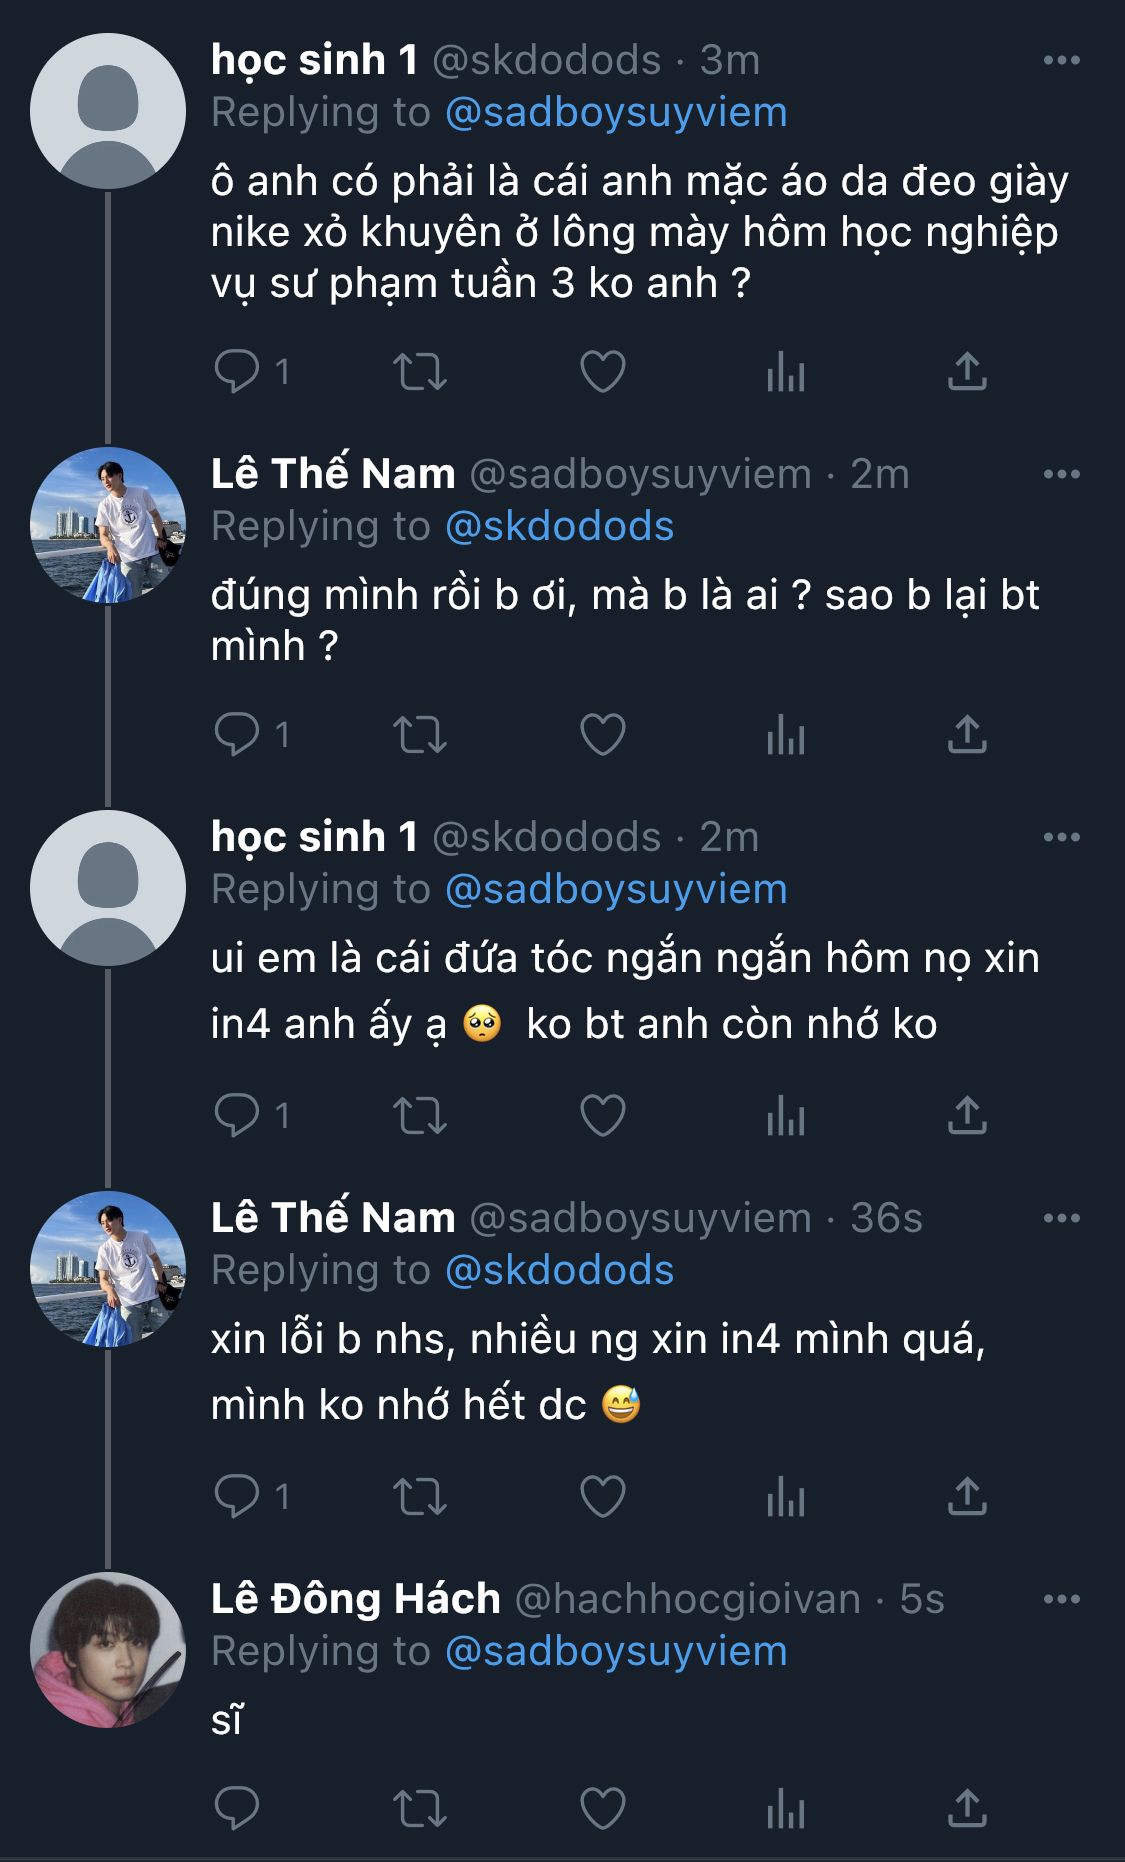1125x1862 pixels.
Task: Open the 3m timestamp of first tweet
Action: pos(730,61)
